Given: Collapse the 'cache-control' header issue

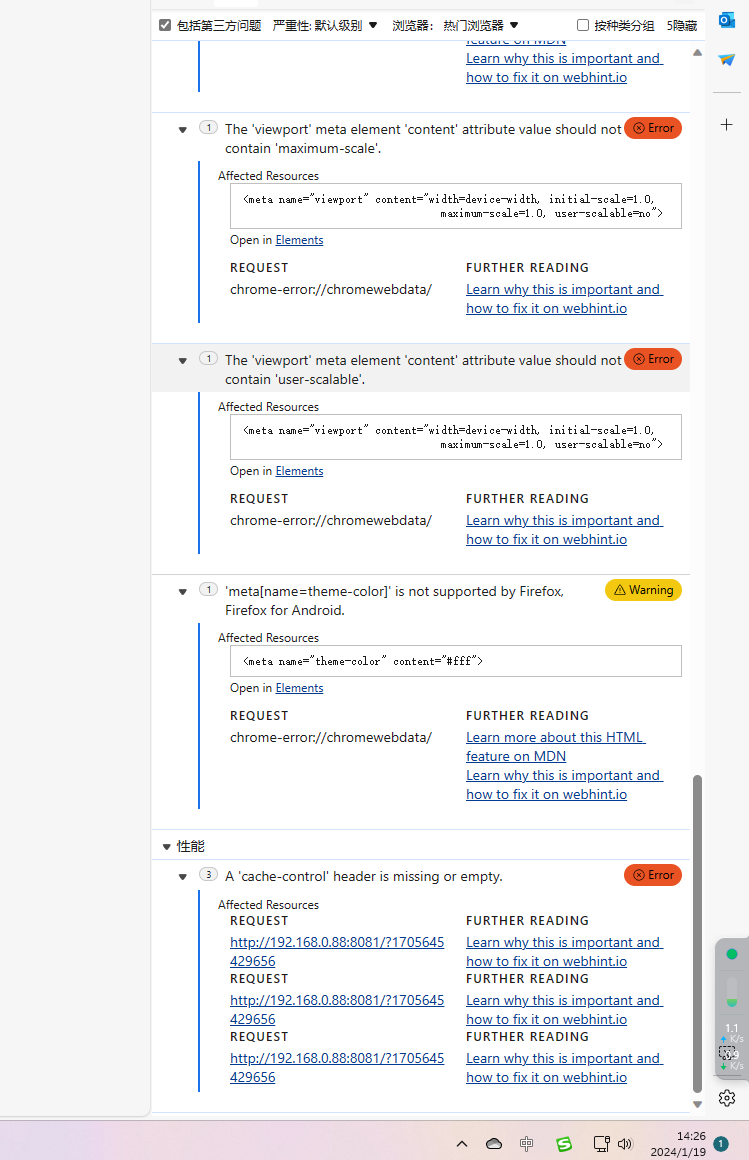Looking at the screenshot, I should pyautogui.click(x=183, y=877).
